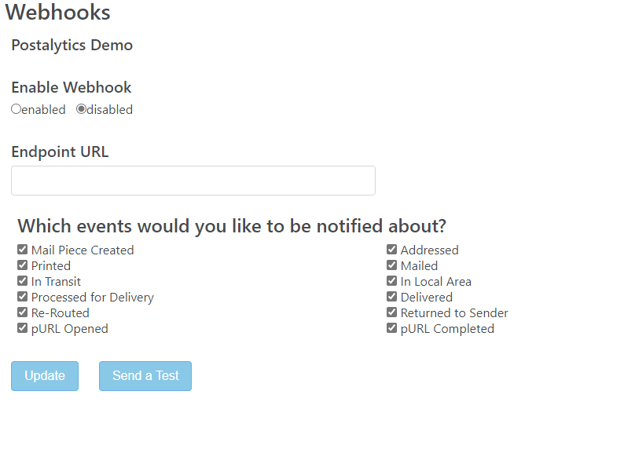
Task: Uncheck Returned to Sender checkbox
Action: [x=392, y=312]
